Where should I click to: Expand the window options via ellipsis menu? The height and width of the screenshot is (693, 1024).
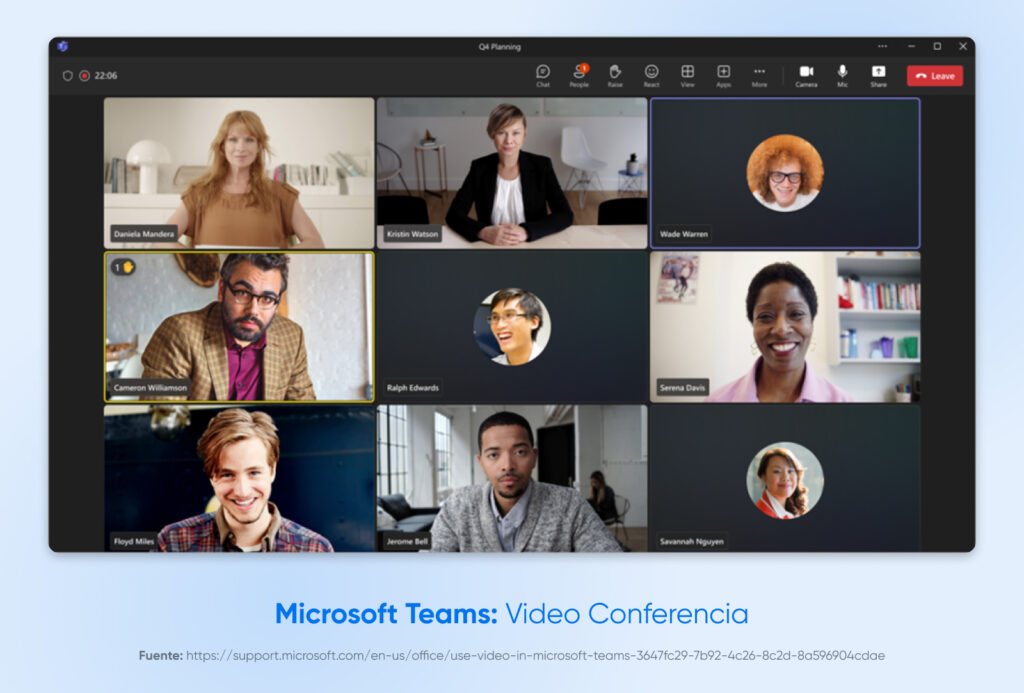[x=884, y=46]
